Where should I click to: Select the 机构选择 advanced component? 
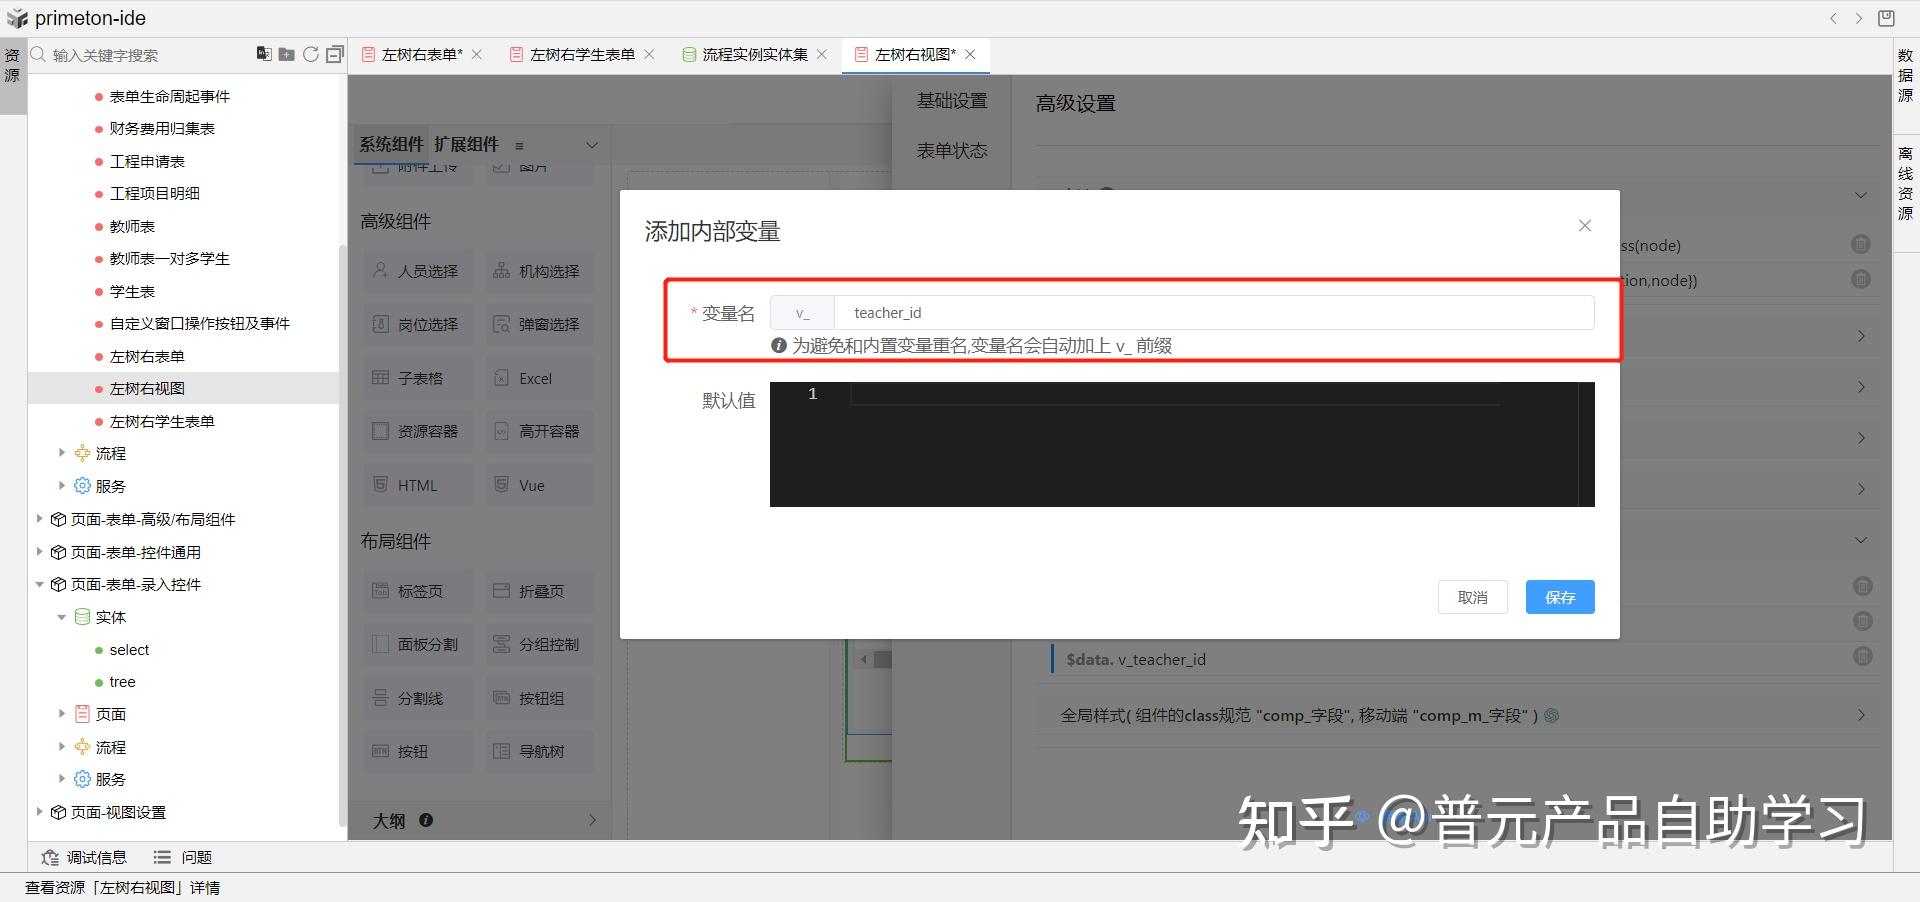[539, 270]
